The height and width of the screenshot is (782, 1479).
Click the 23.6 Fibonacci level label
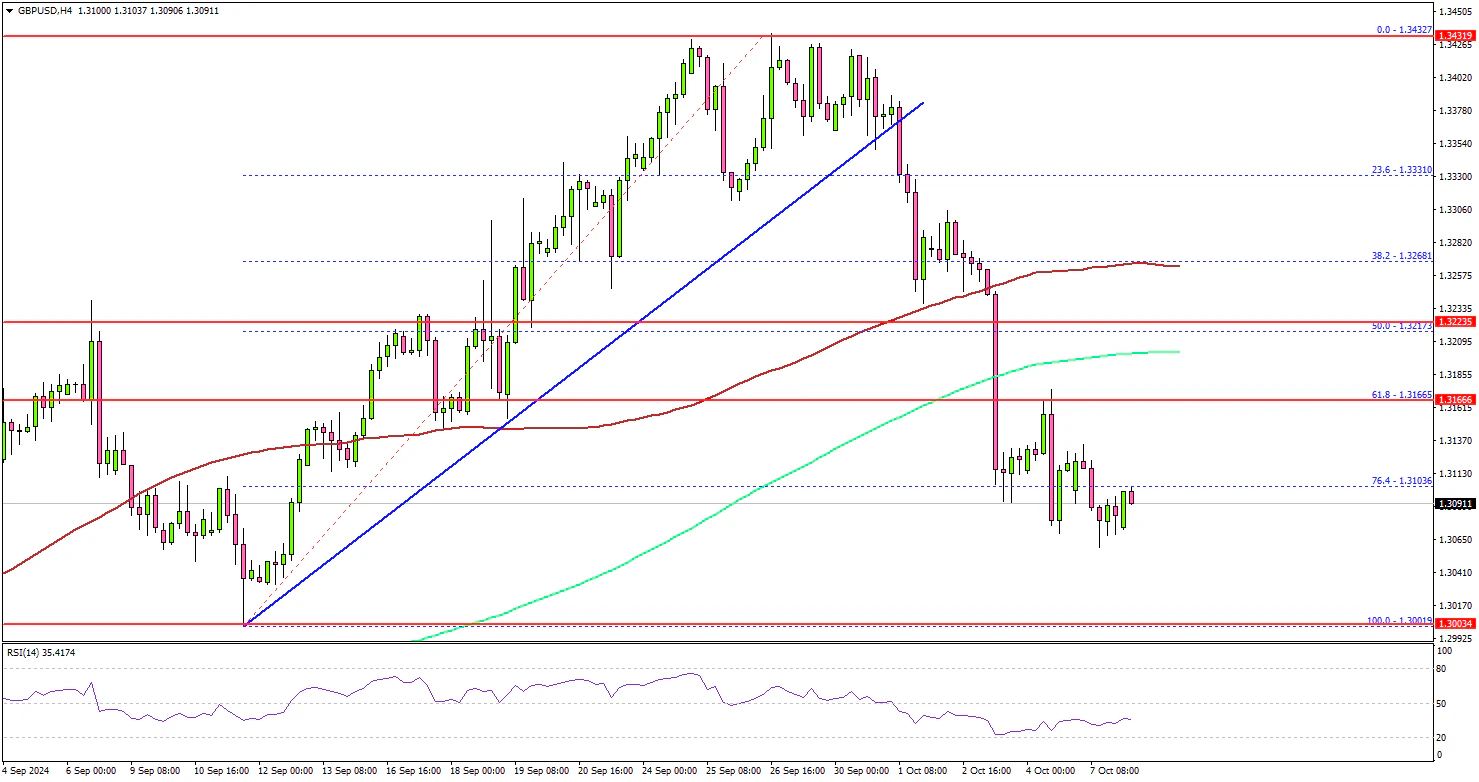pyautogui.click(x=1403, y=170)
